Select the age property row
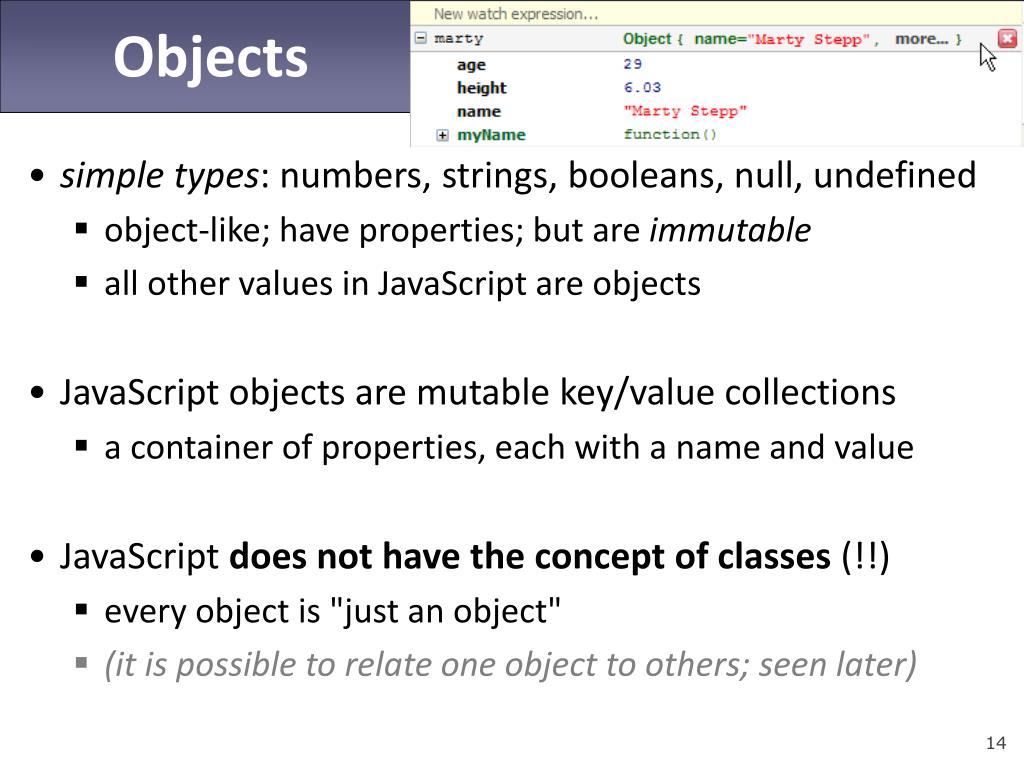Image resolution: width=1024 pixels, height=768 pixels. point(715,64)
